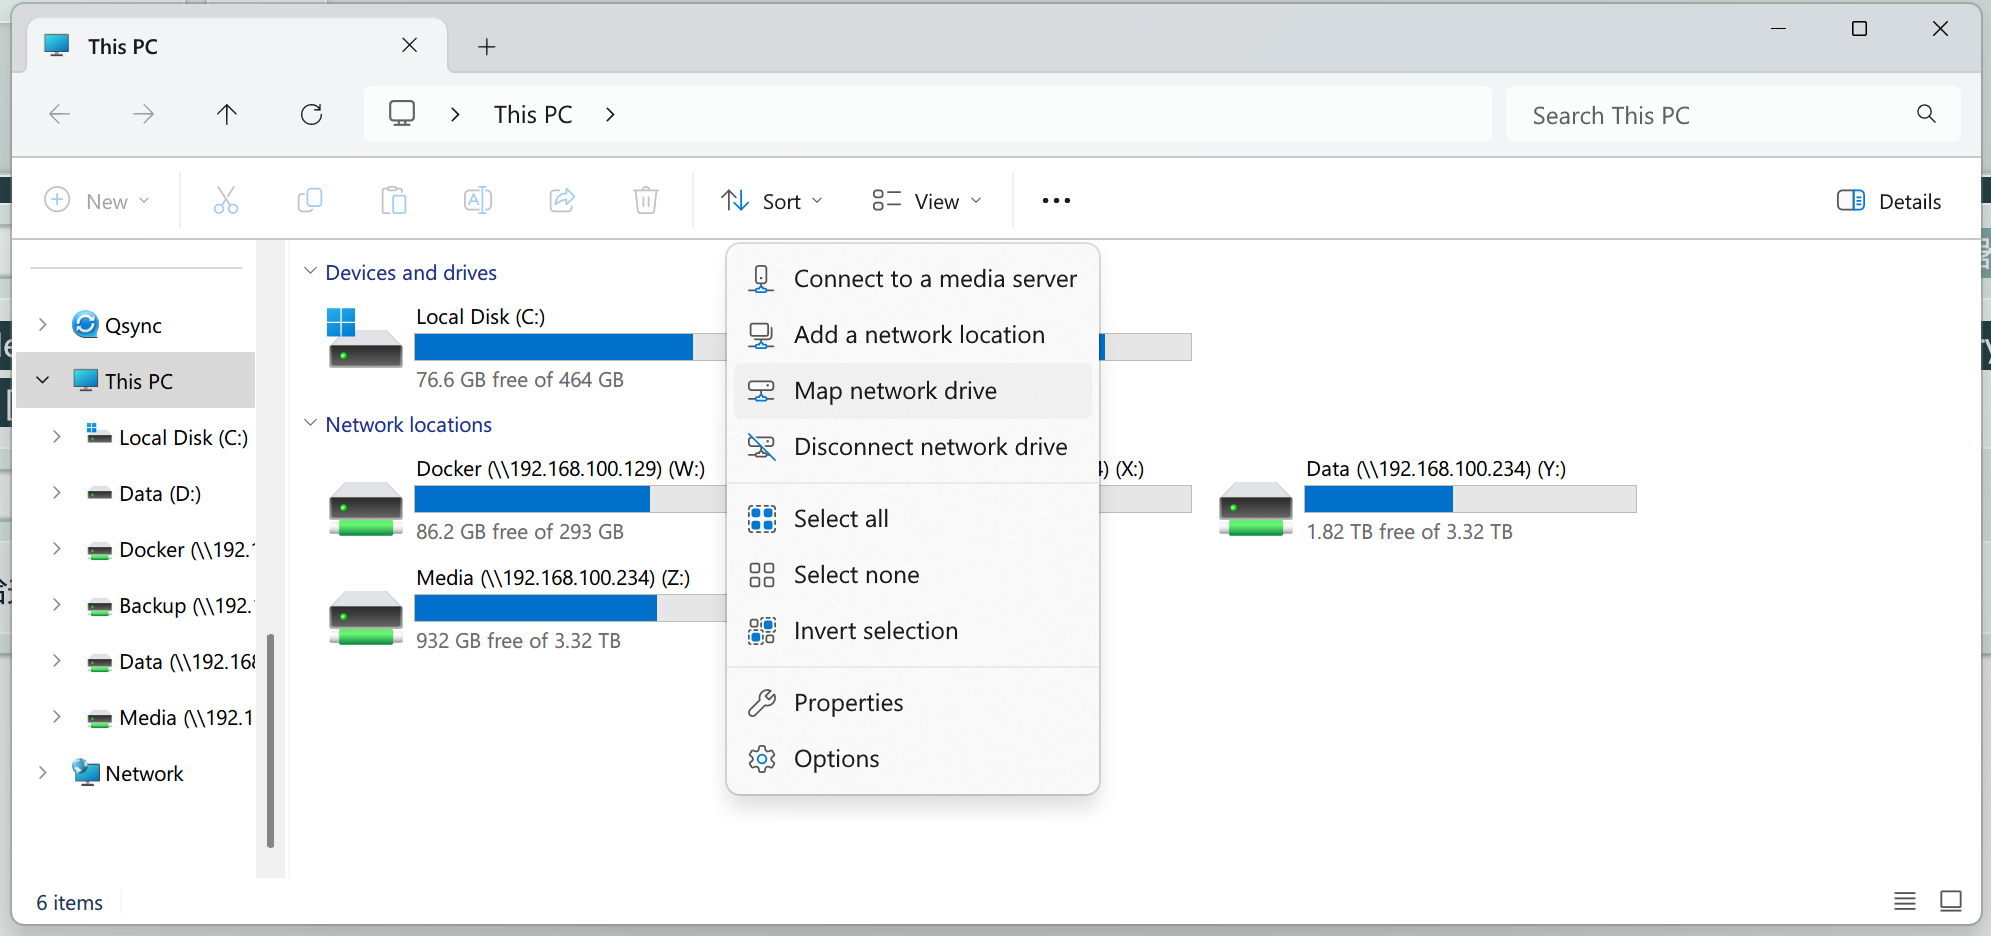The width and height of the screenshot is (1991, 936).
Task: Select Disconnect network drive menu entry
Action: [930, 447]
